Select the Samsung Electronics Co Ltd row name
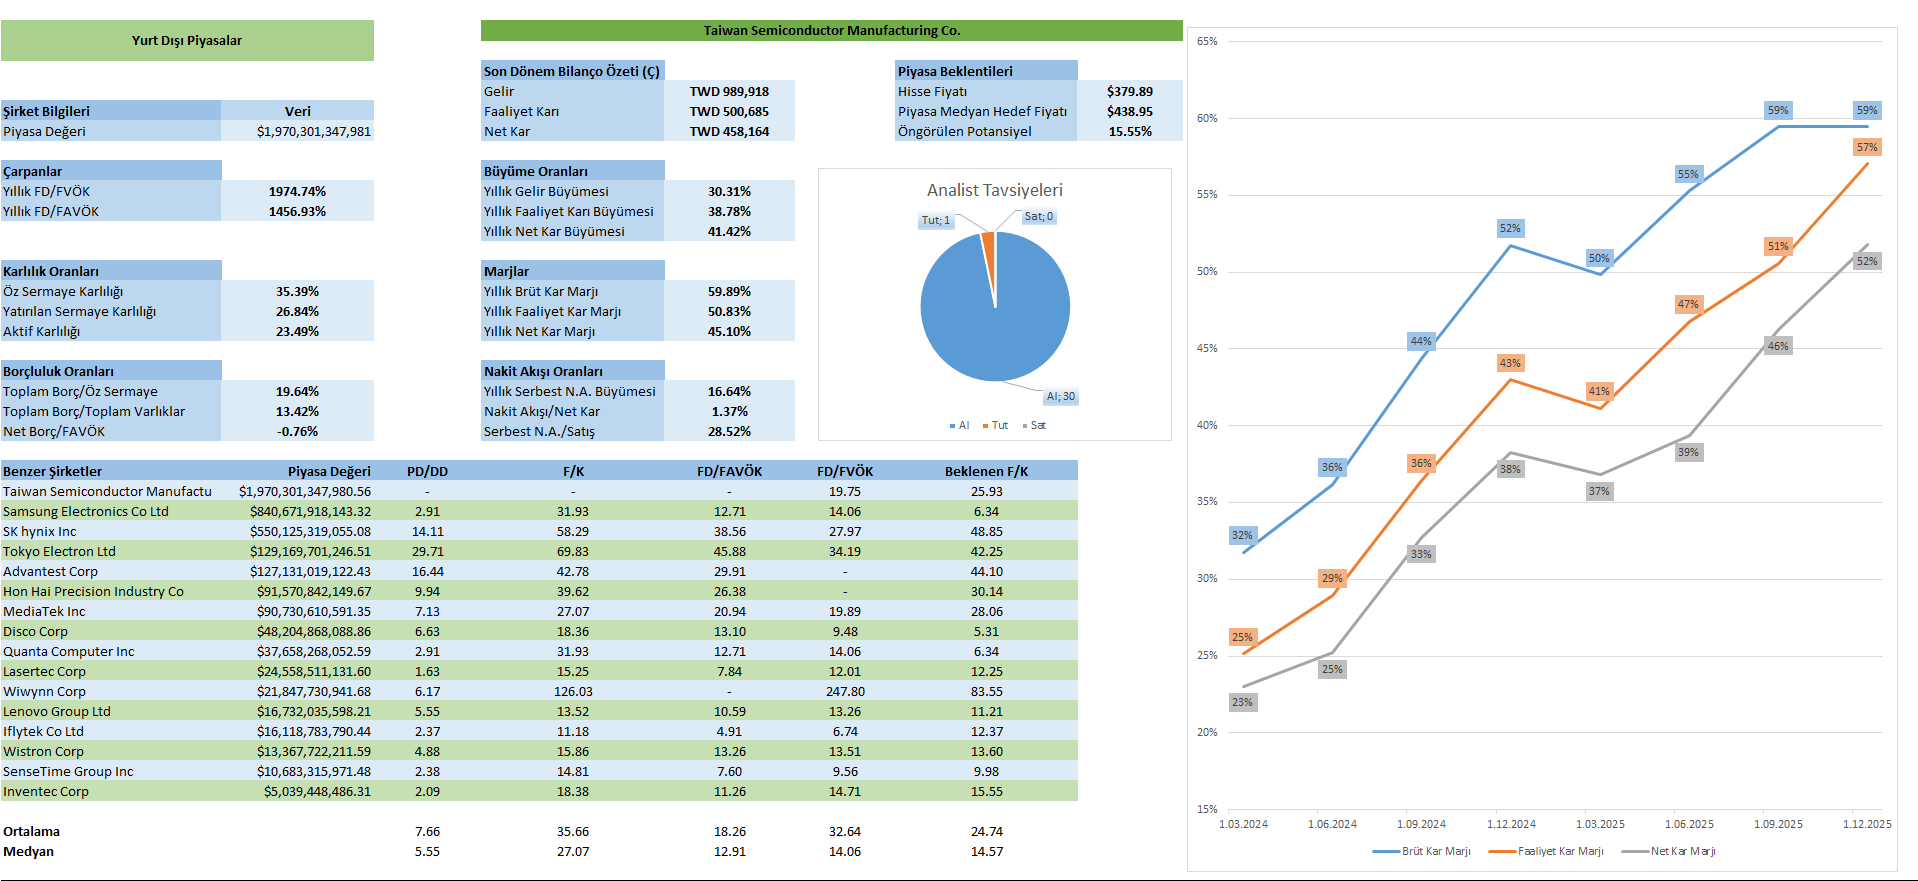Viewport: 1918px width, 881px height. tap(86, 511)
